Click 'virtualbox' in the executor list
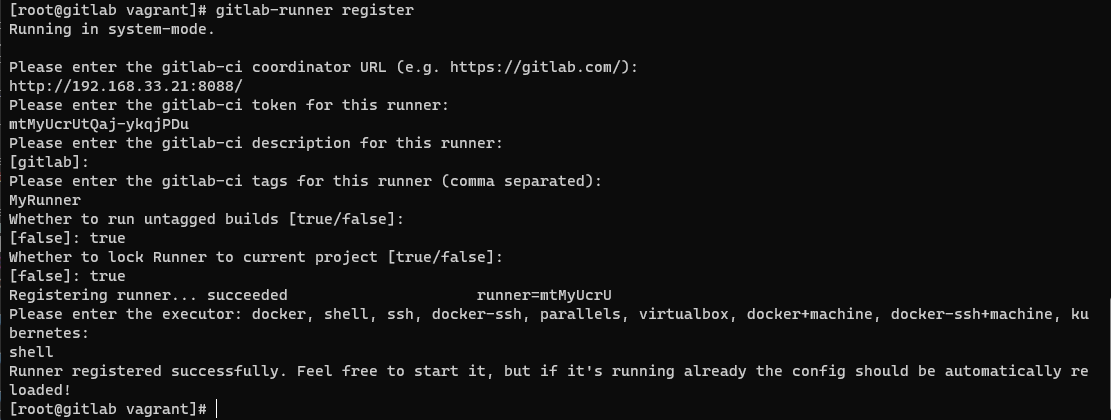The image size is (1111, 420). 683,314
